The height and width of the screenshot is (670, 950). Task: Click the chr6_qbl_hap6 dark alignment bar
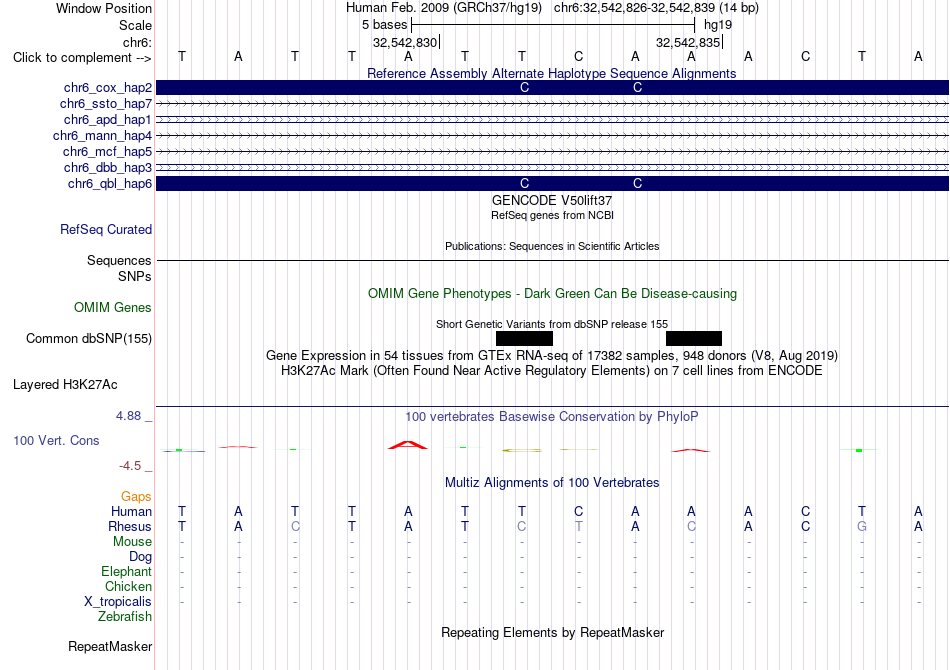[x=553, y=184]
